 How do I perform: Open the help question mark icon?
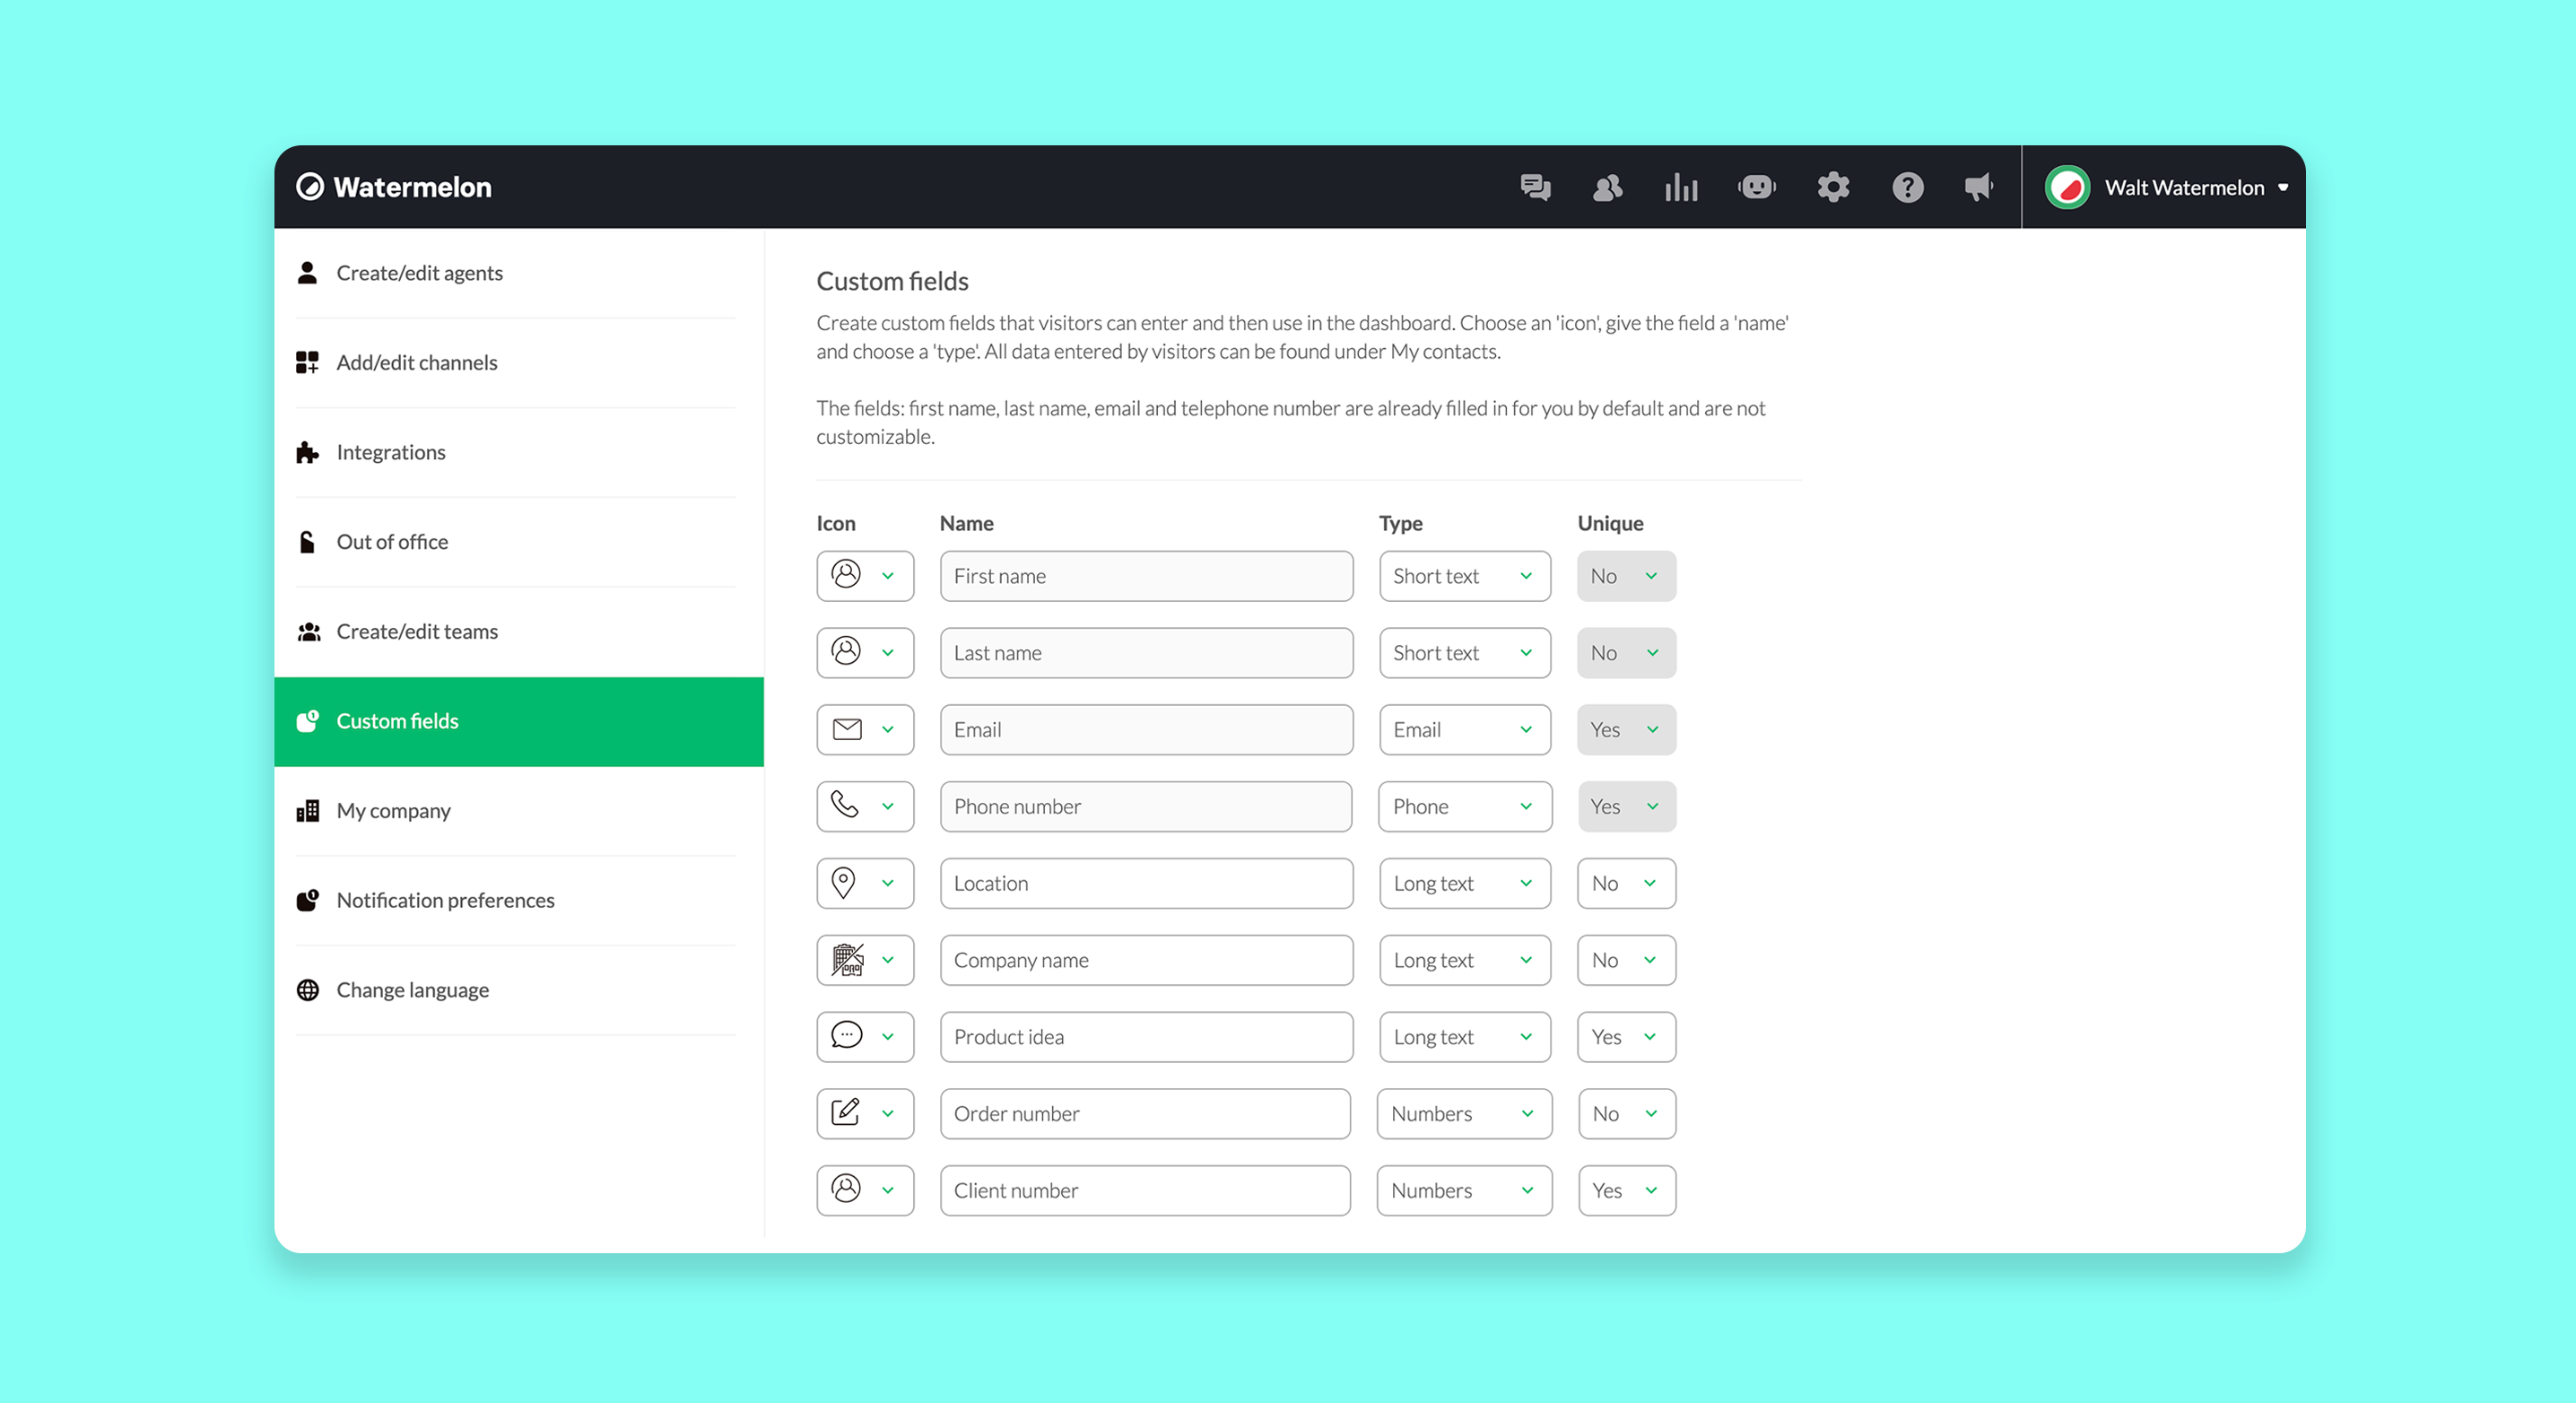tap(1907, 187)
